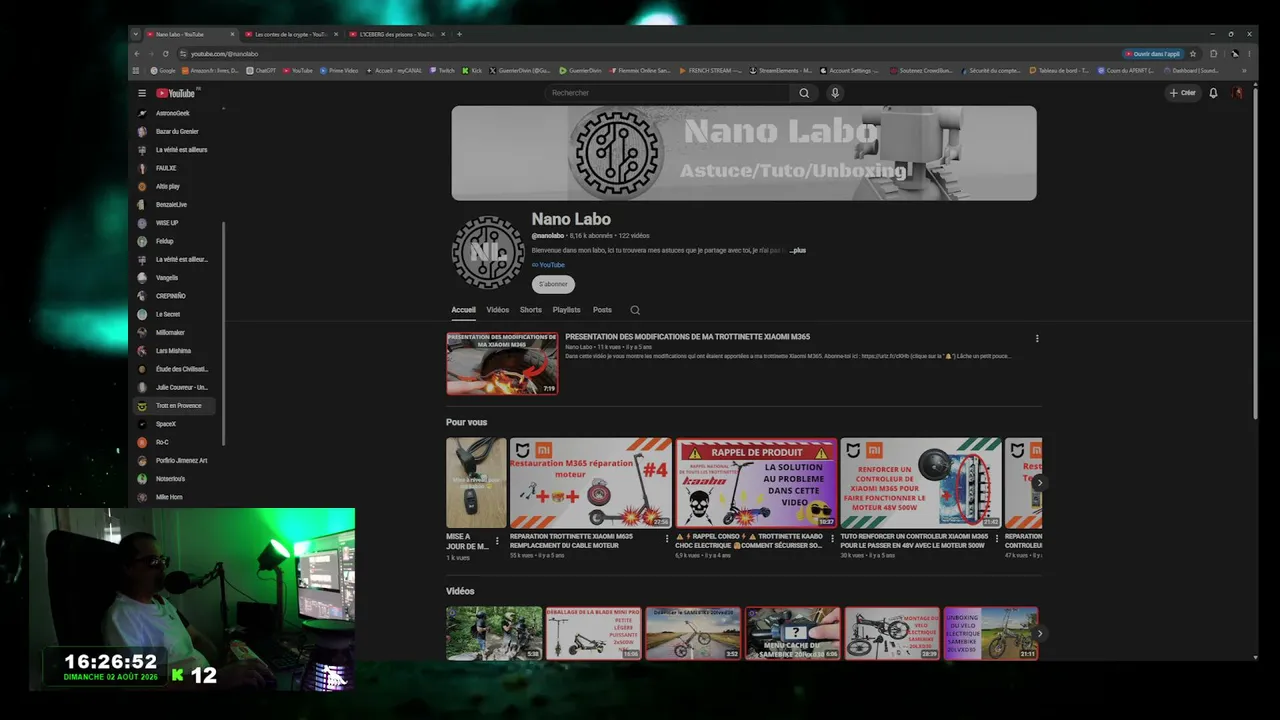Screen dimensions: 1280x720
Task: Show more hidden bookmarks chevron
Action: pyautogui.click(x=1245, y=71)
